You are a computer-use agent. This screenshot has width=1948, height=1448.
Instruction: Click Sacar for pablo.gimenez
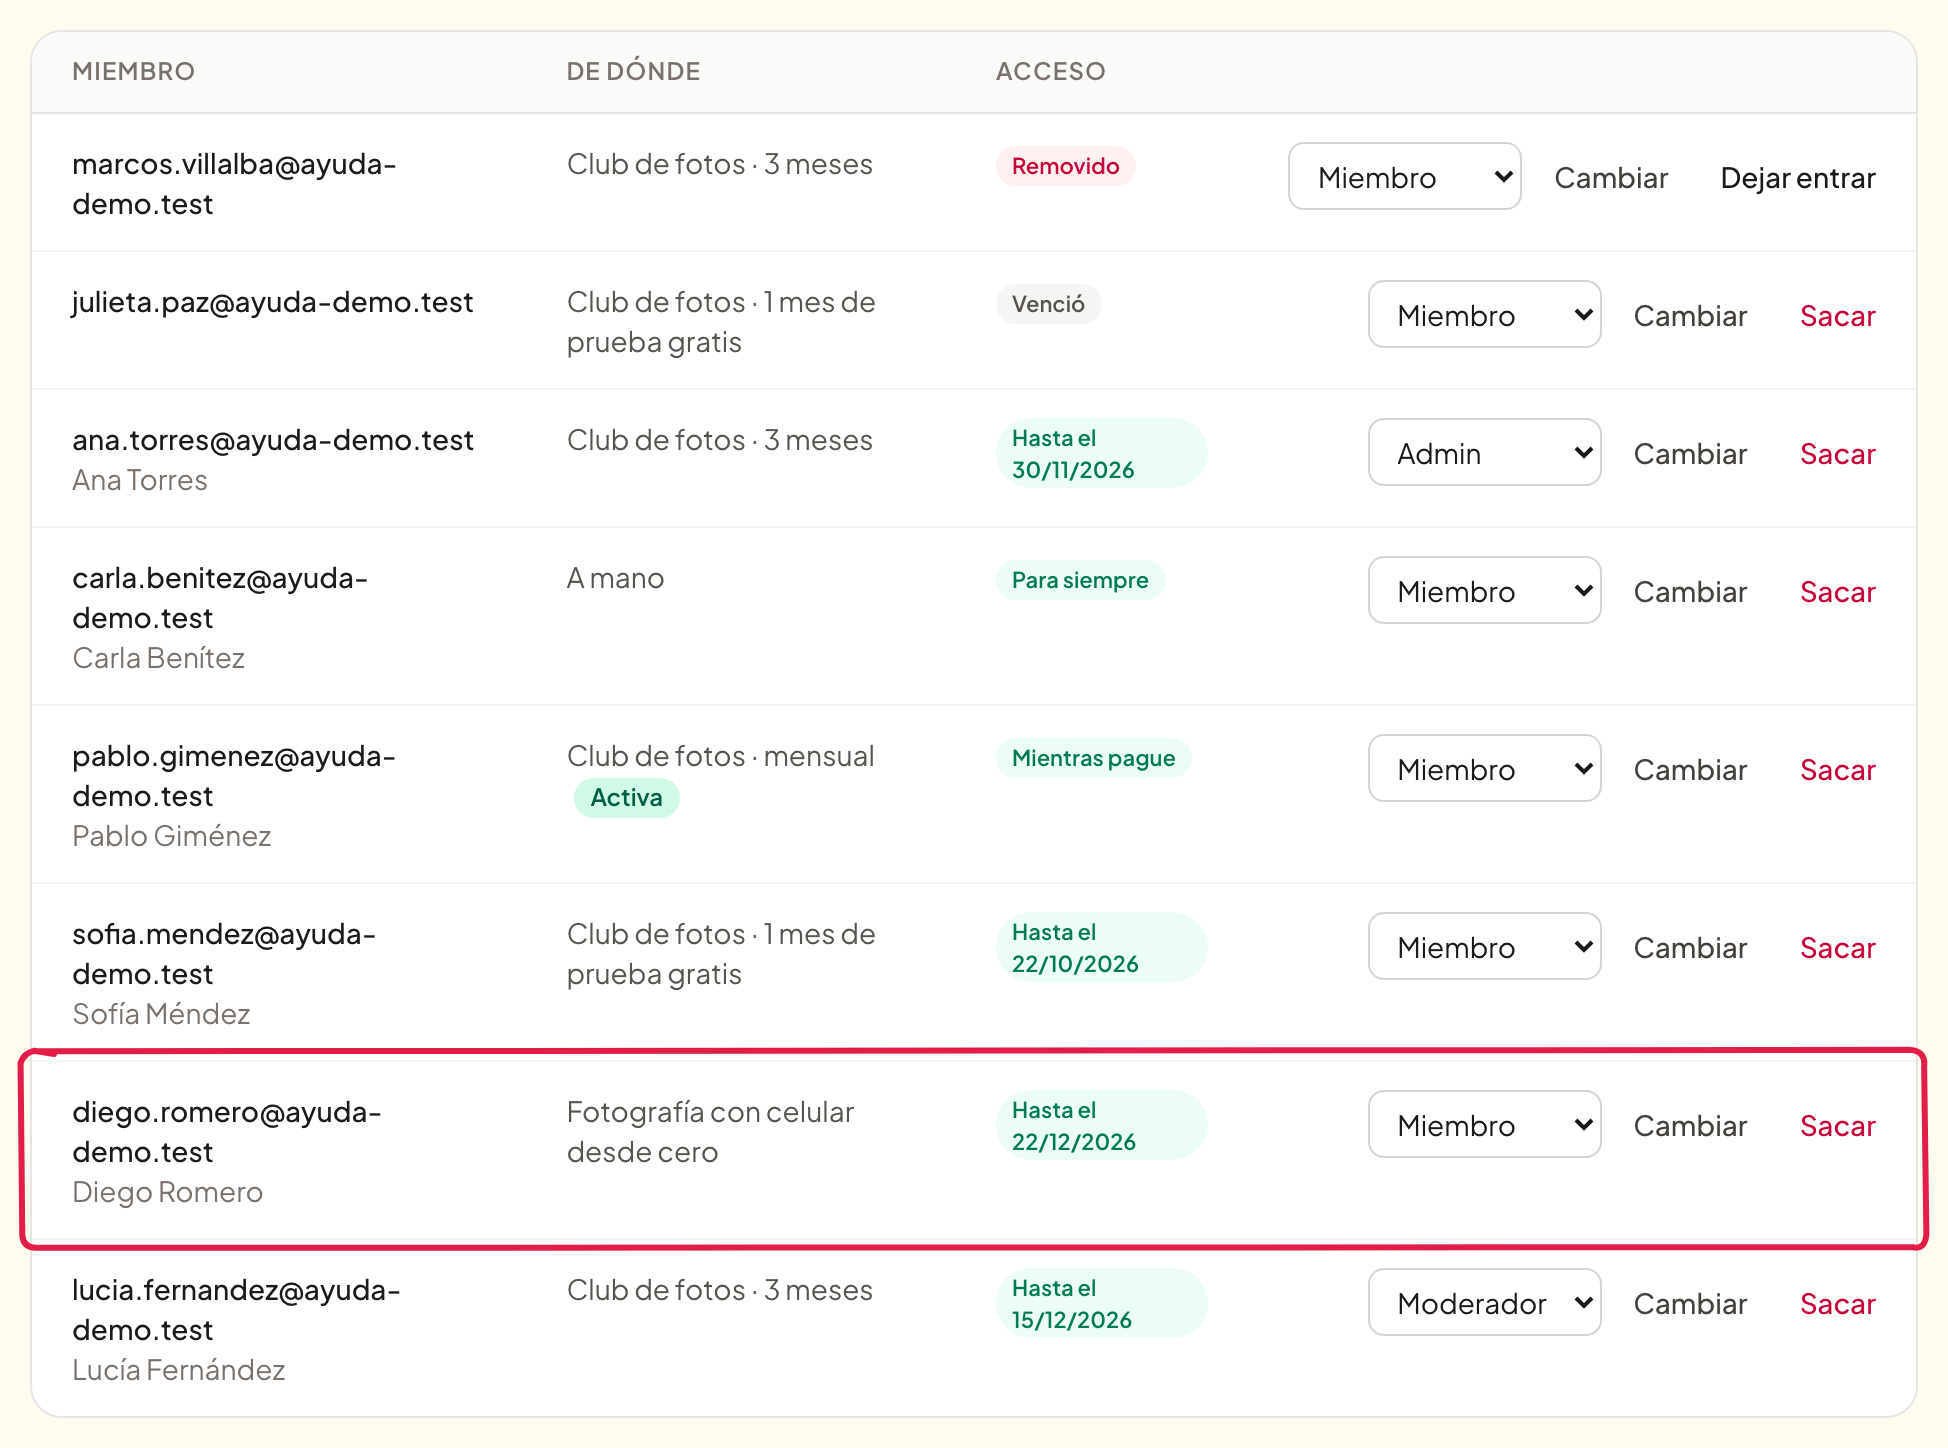pos(1837,770)
